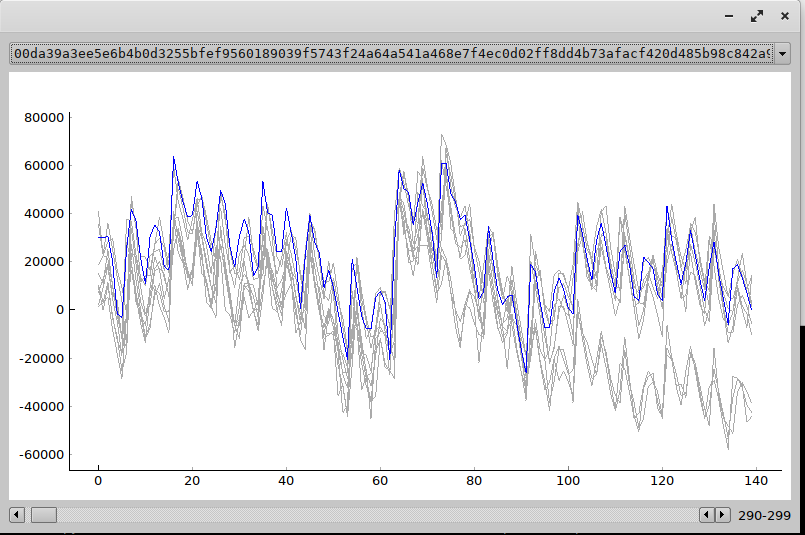Image resolution: width=805 pixels, height=535 pixels.
Task: Click the left arrow of the horizontal scrollbar
Action: (17, 514)
